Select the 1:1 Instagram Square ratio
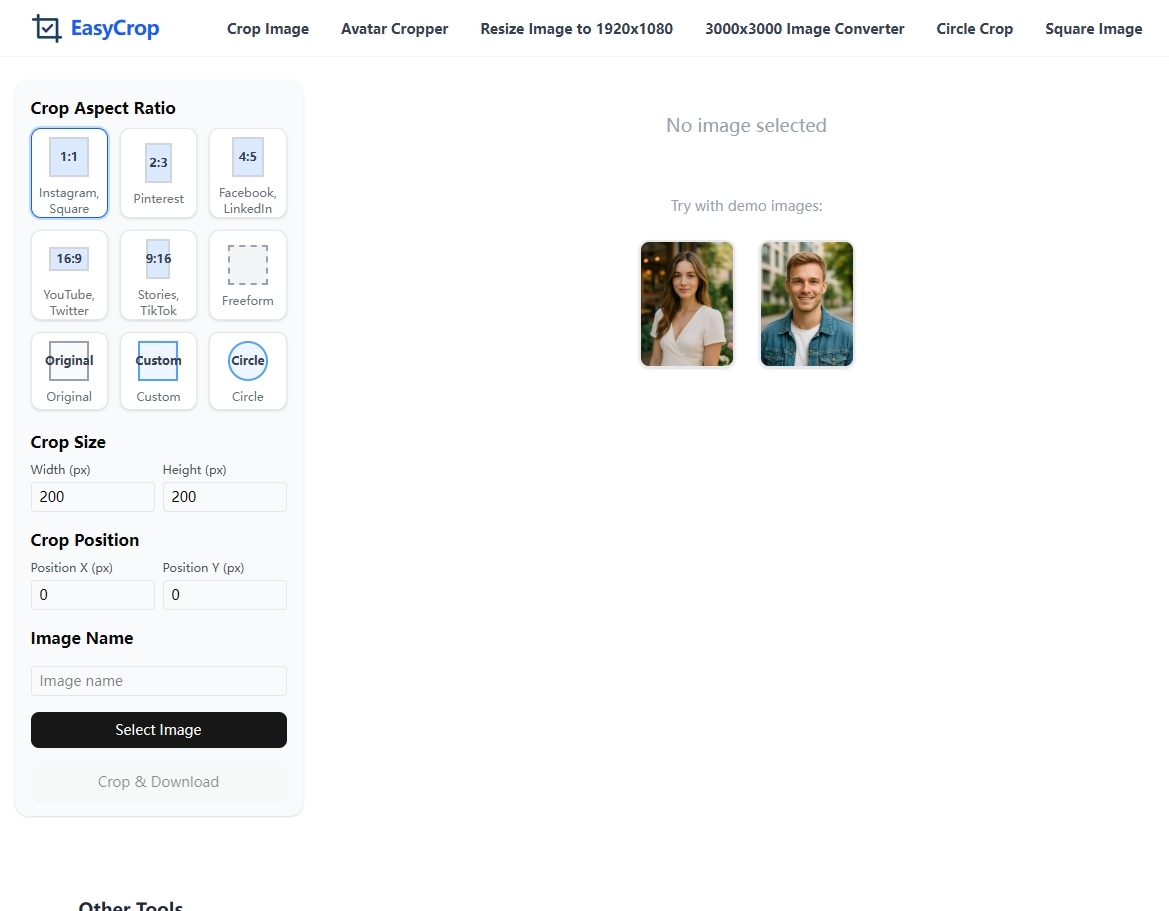The image size is (1169, 911). click(69, 173)
